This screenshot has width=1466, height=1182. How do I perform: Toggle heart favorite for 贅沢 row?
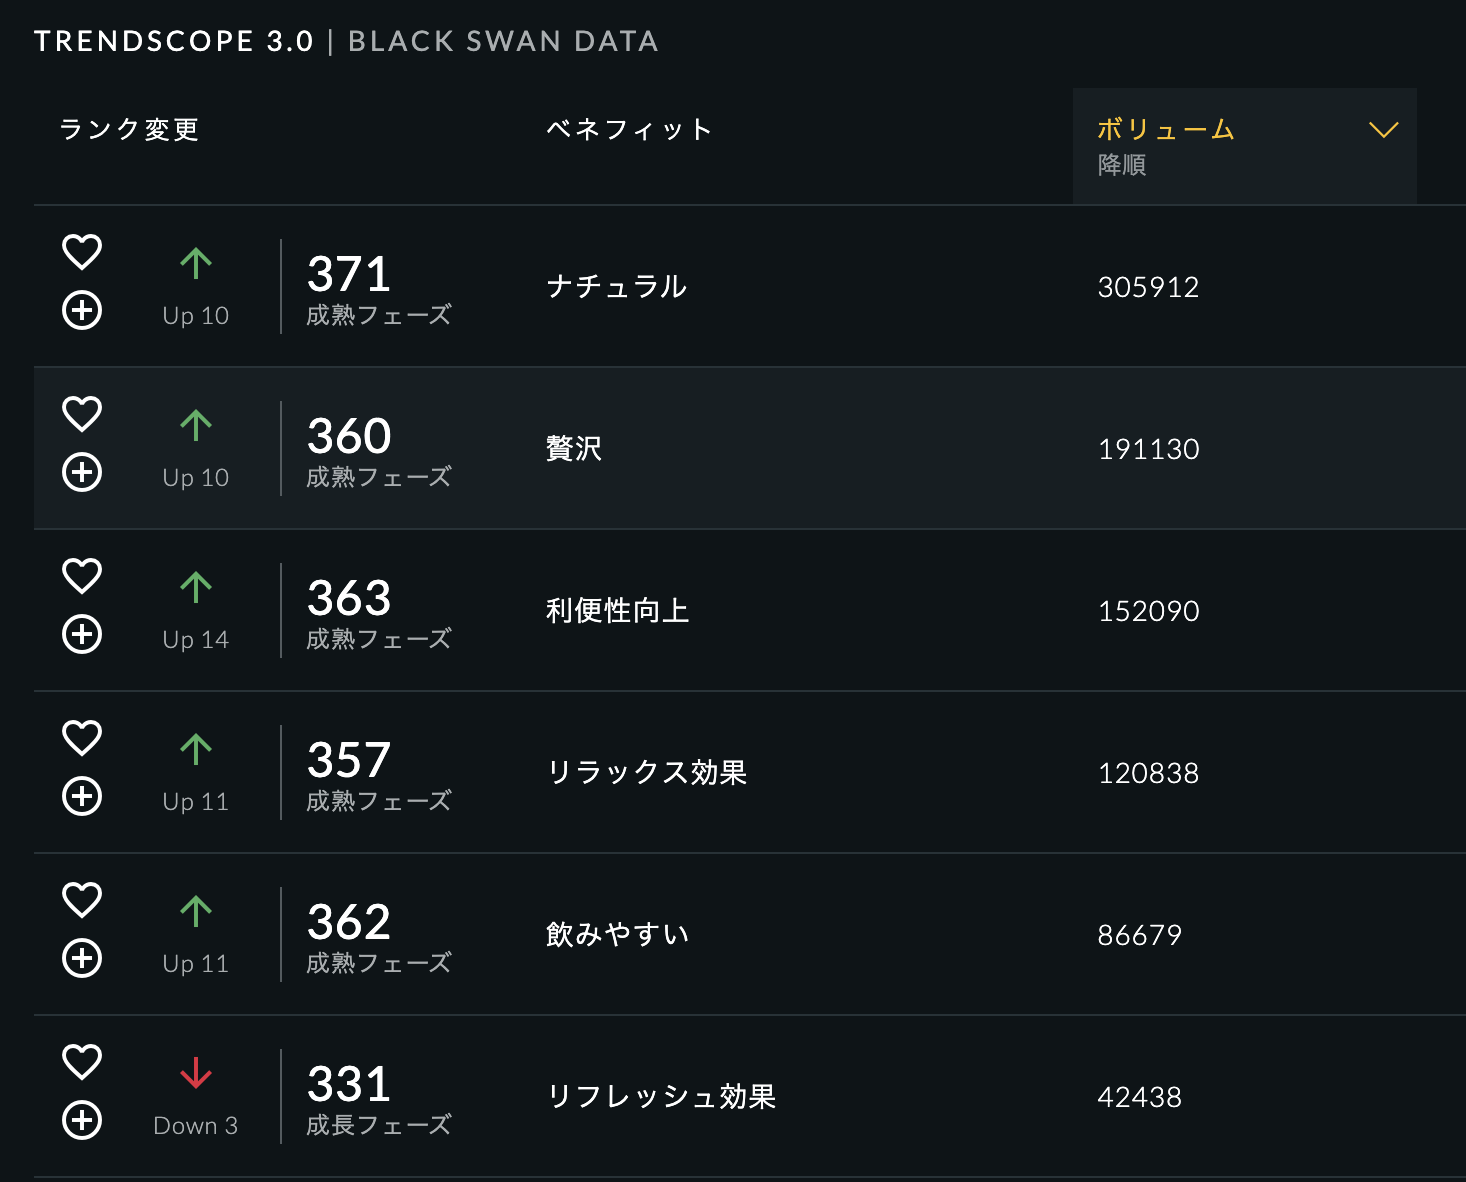click(82, 414)
